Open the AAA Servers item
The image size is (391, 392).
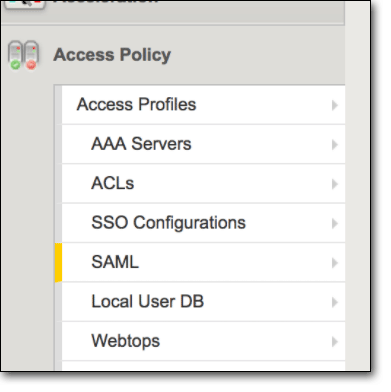(141, 144)
